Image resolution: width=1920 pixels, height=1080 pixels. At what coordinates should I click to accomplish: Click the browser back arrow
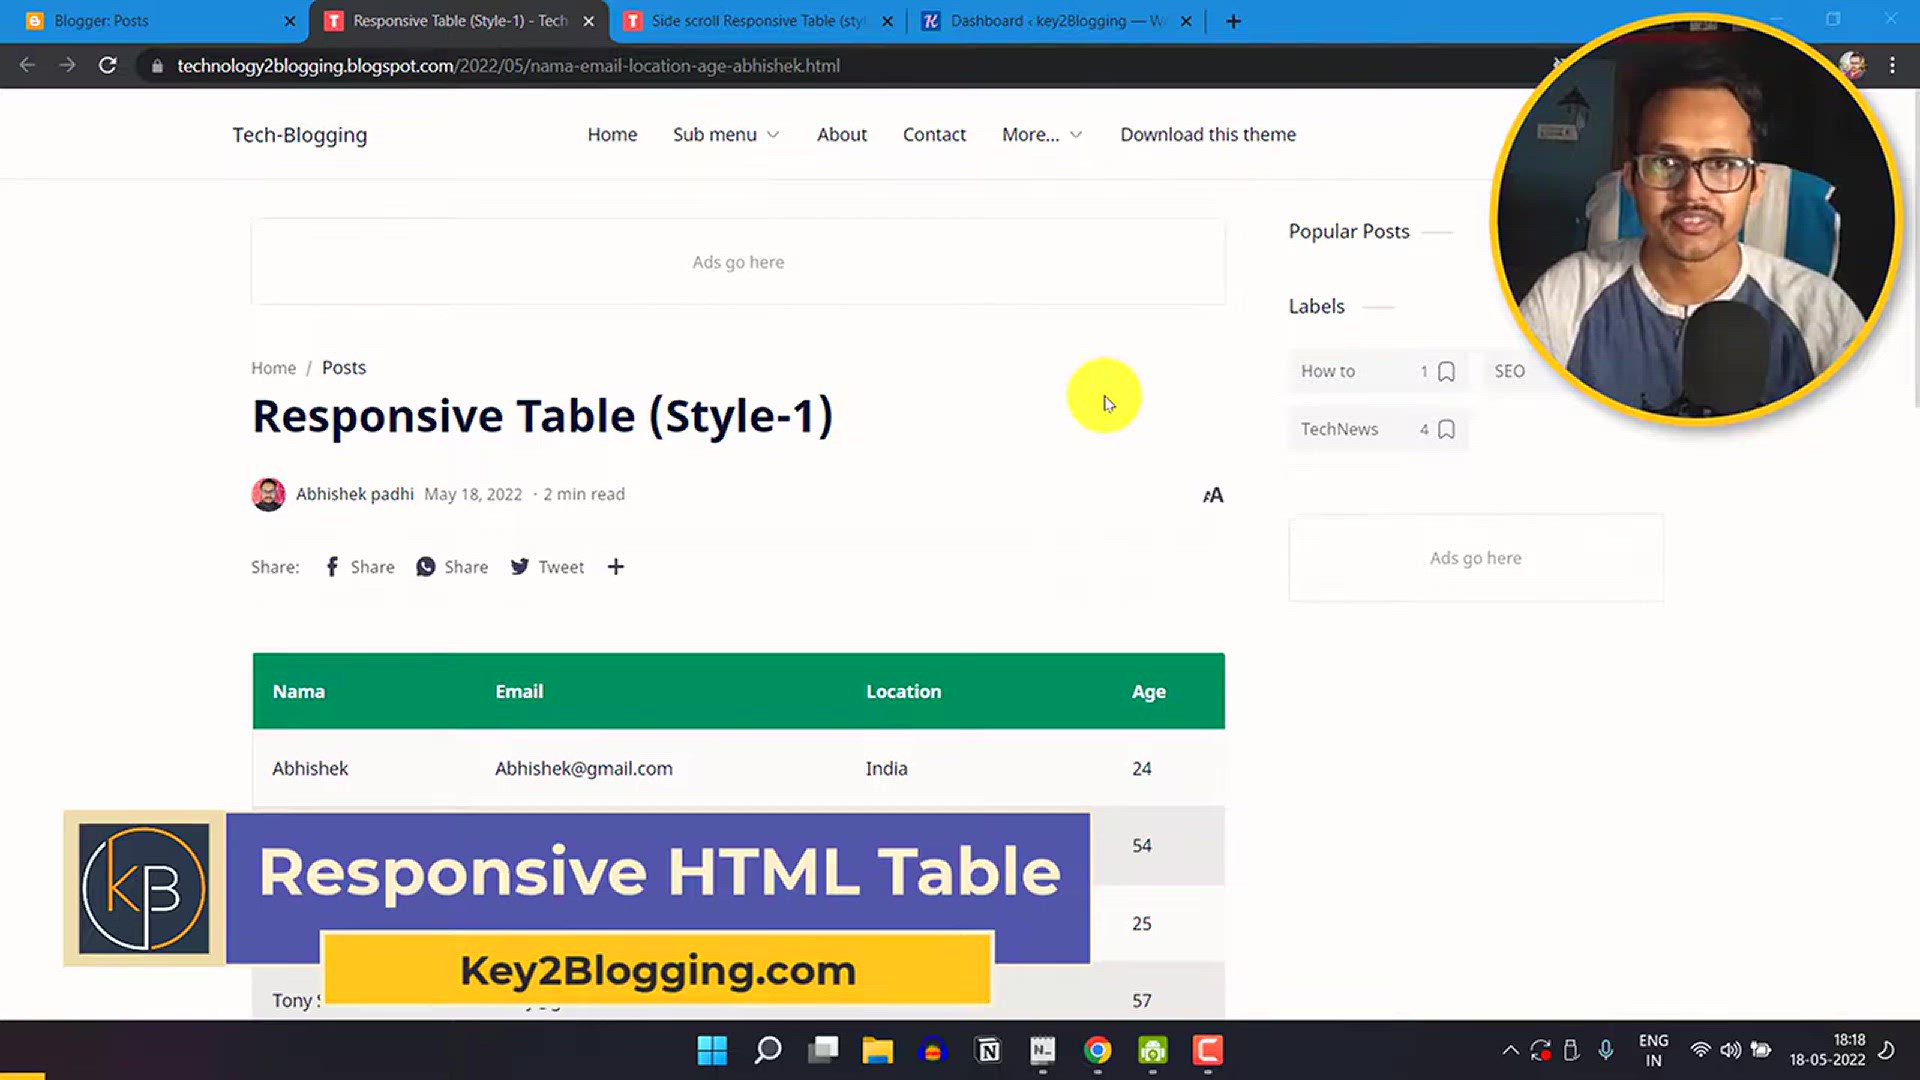click(x=27, y=65)
